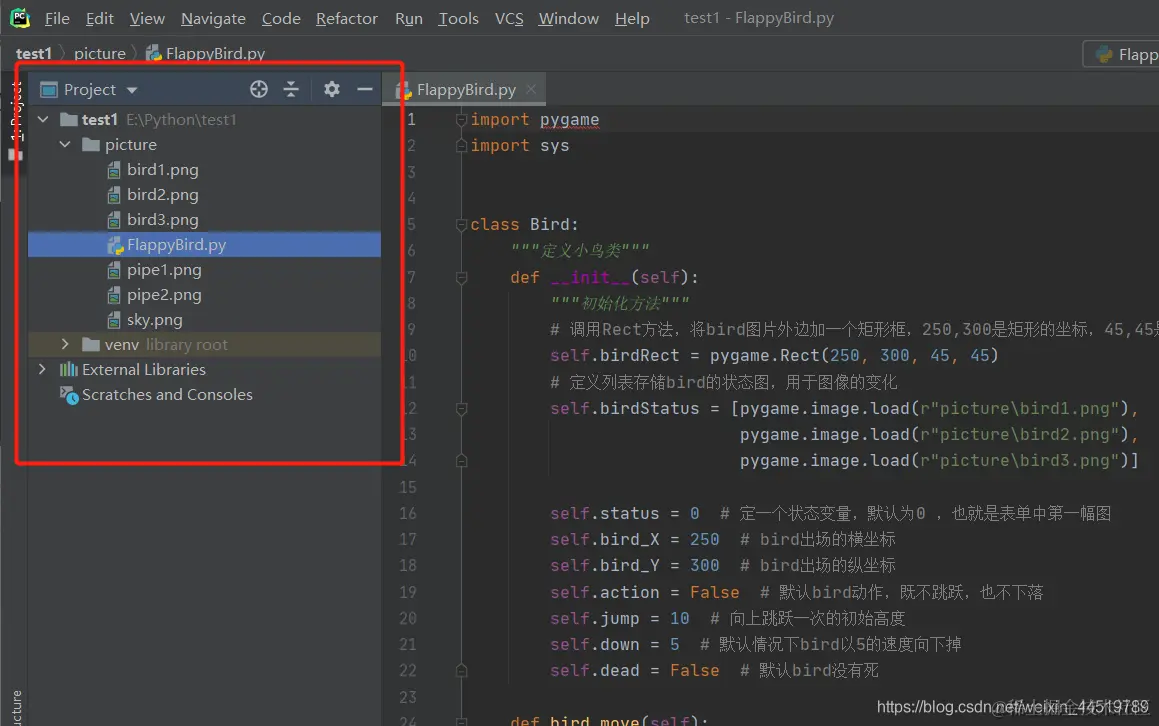Select the bird2.png file icon
Screen dimensions: 1159x726
pos(114,195)
